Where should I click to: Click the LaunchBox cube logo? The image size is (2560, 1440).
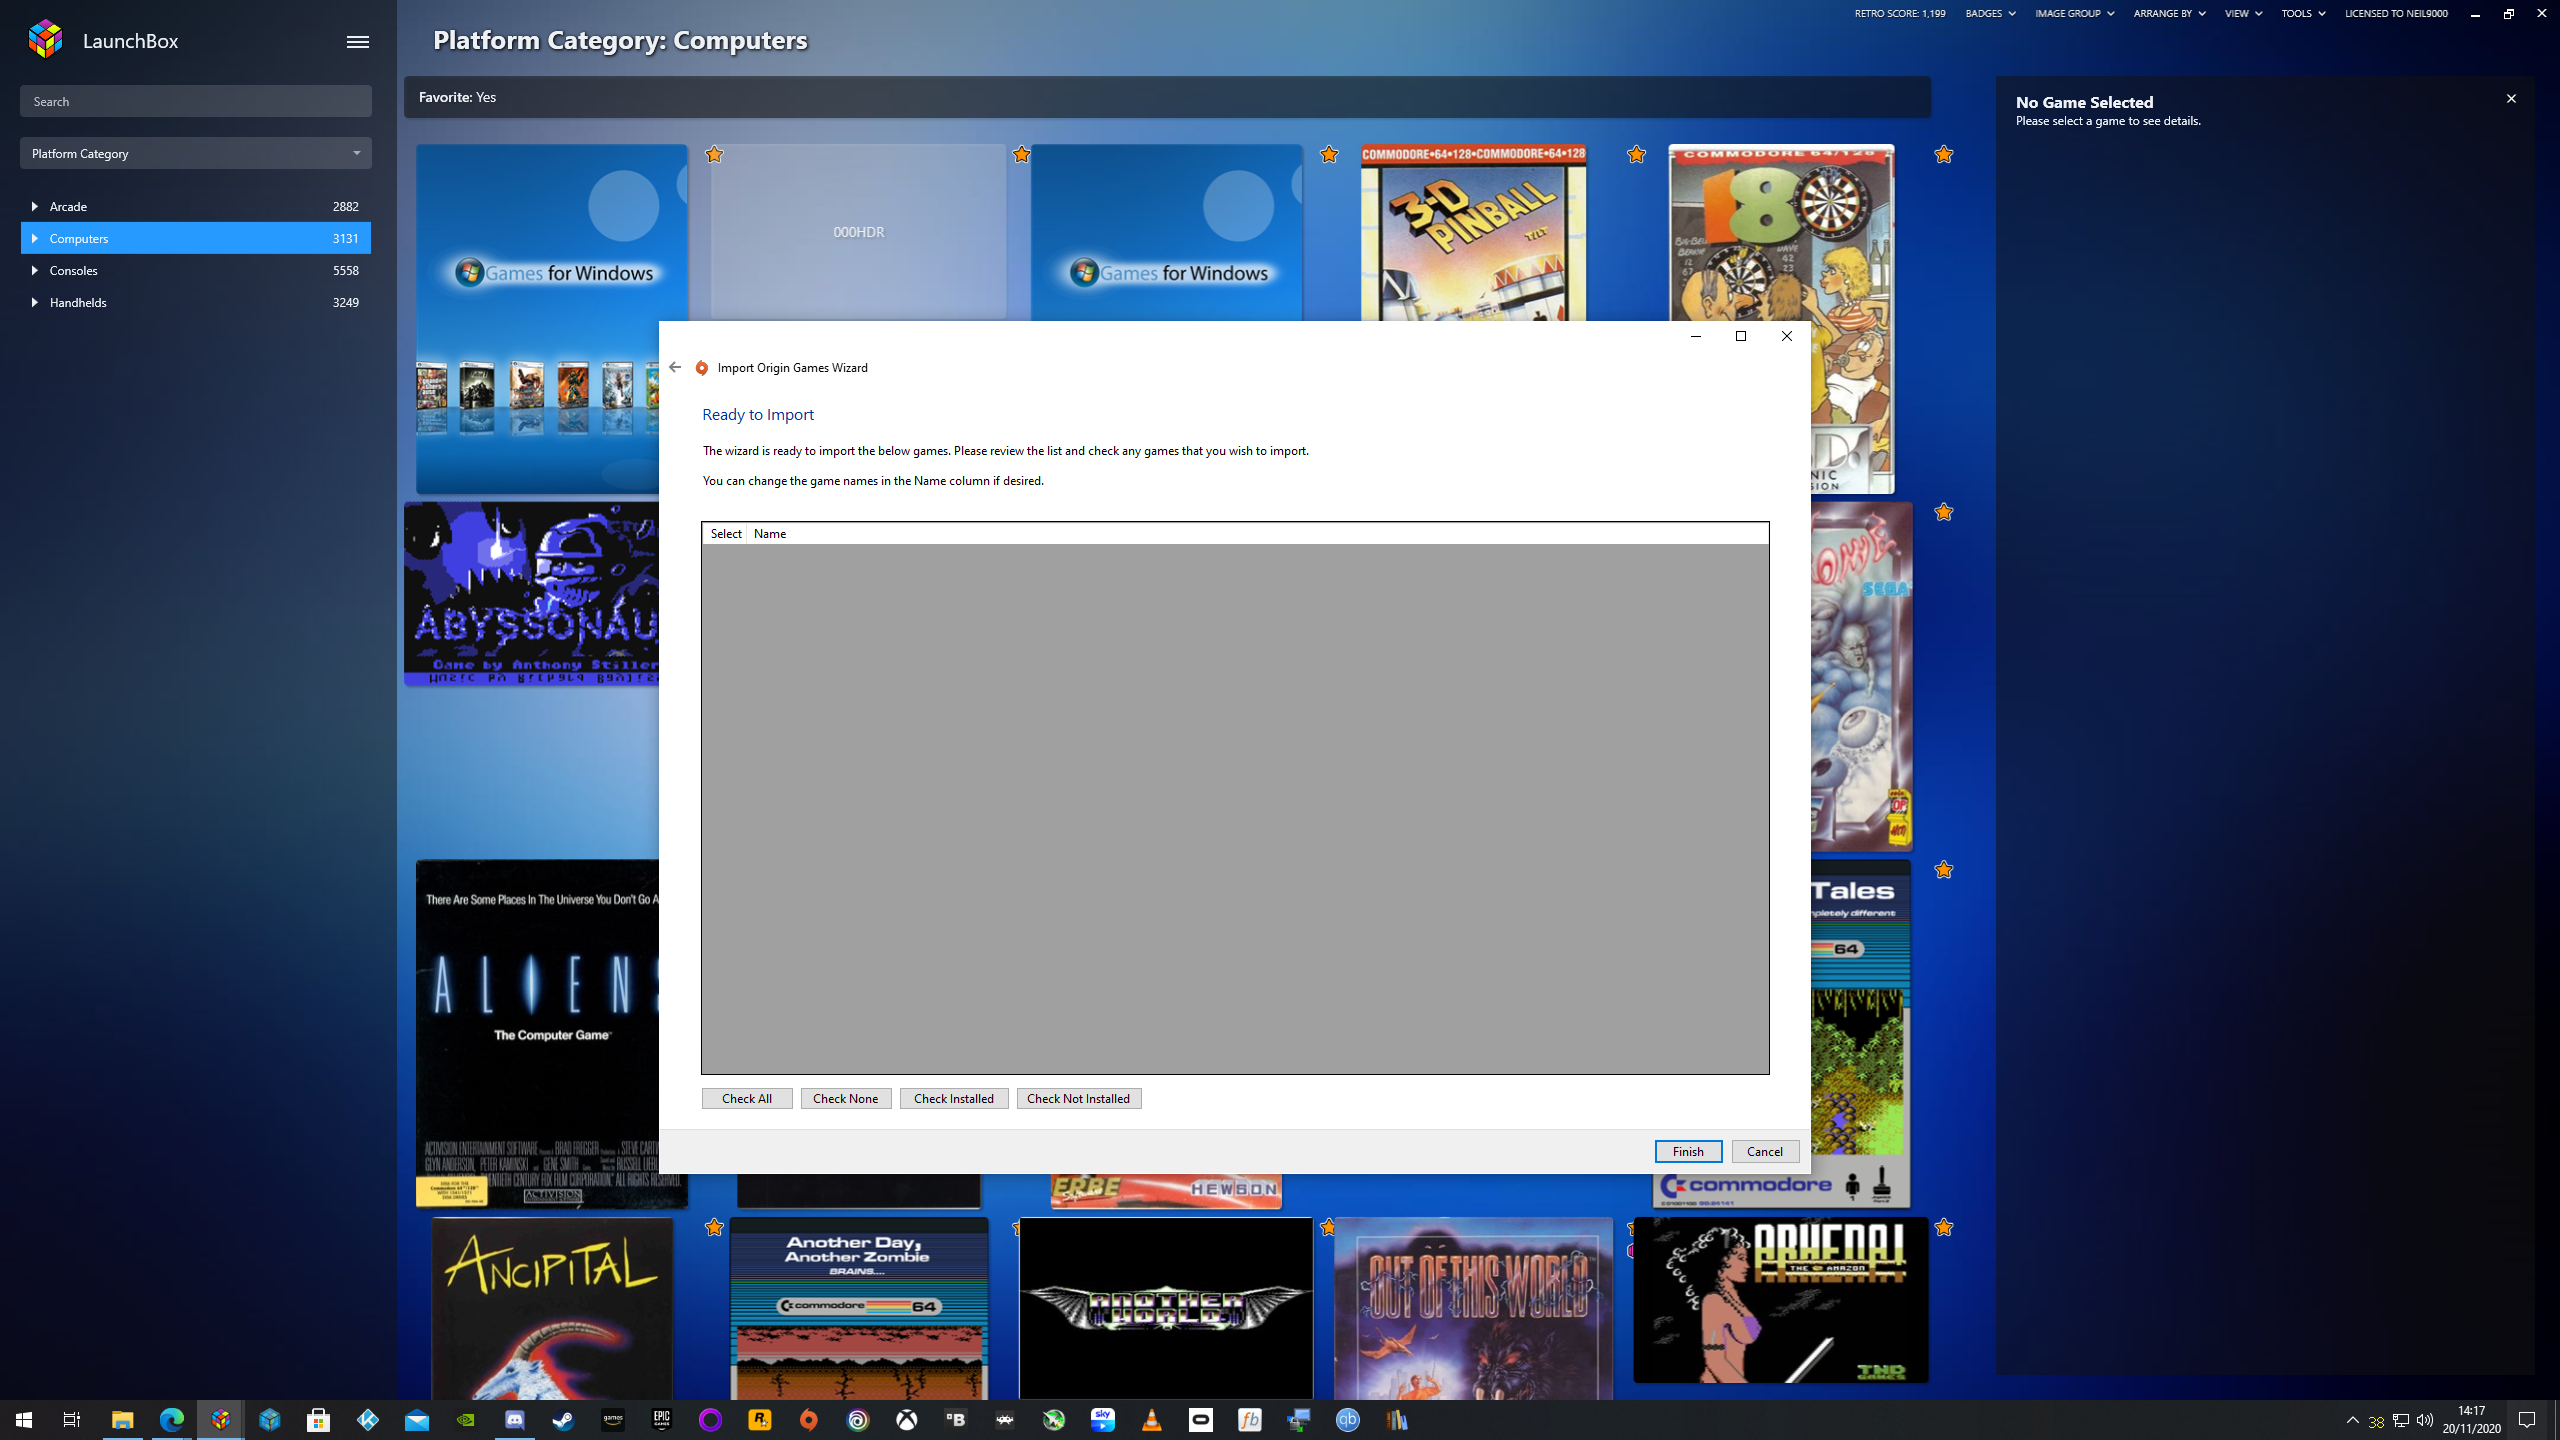[45, 40]
